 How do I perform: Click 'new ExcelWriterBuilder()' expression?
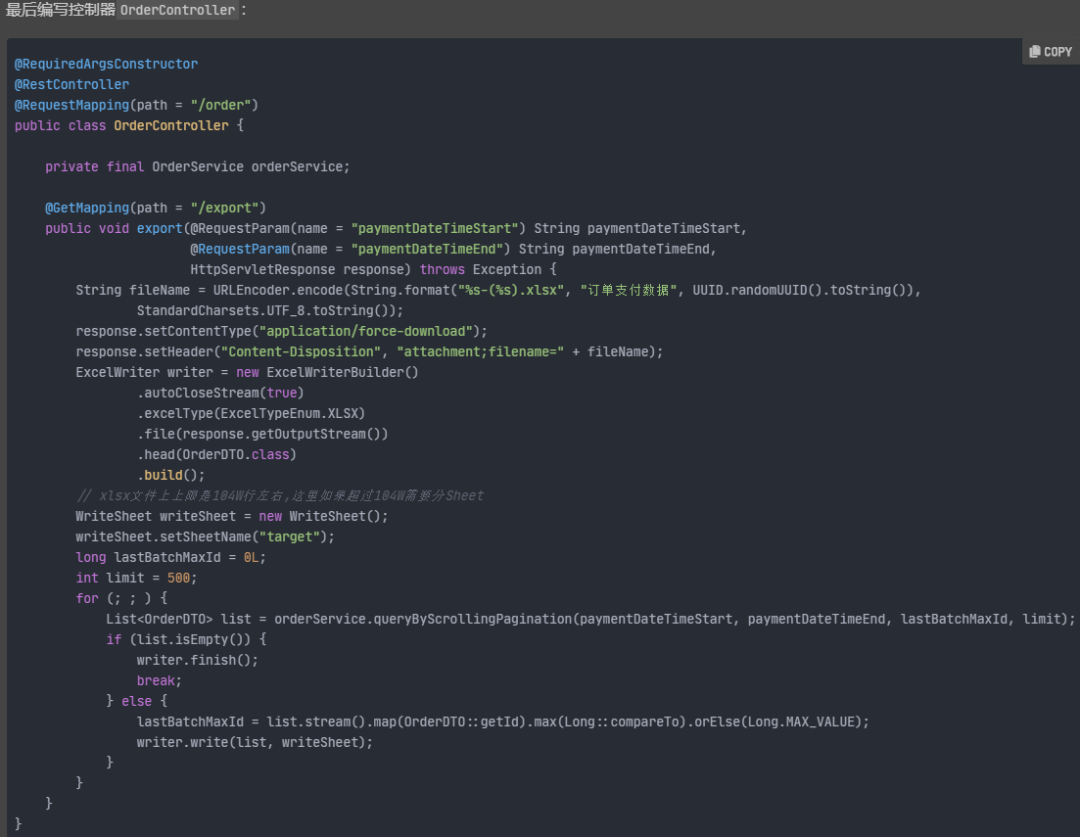pyautogui.click(x=327, y=373)
